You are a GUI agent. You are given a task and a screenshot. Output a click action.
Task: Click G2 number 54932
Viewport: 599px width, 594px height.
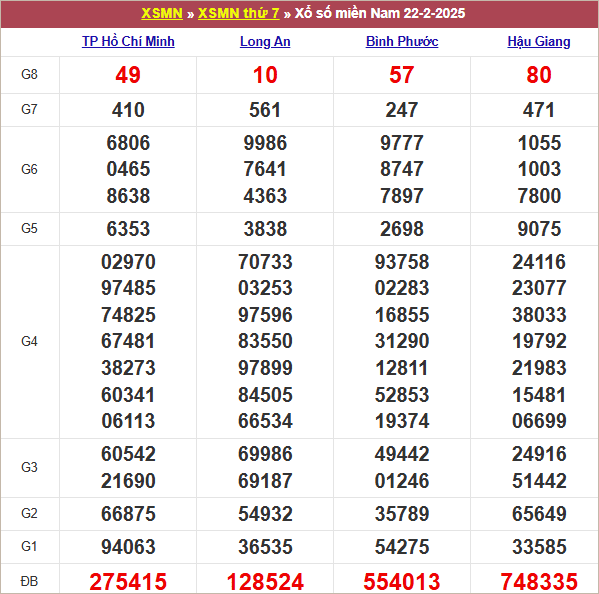point(265,514)
